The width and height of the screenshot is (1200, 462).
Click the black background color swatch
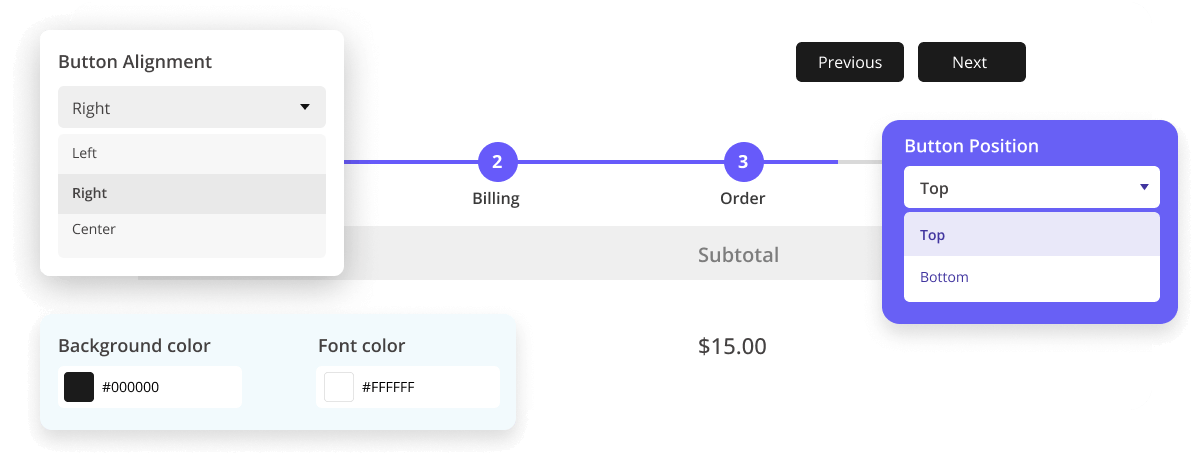coord(79,387)
